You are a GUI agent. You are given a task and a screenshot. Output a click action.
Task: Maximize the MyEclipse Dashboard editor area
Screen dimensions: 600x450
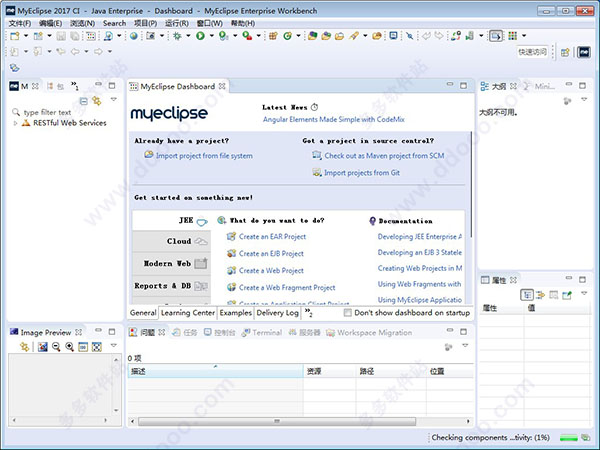tap(463, 85)
